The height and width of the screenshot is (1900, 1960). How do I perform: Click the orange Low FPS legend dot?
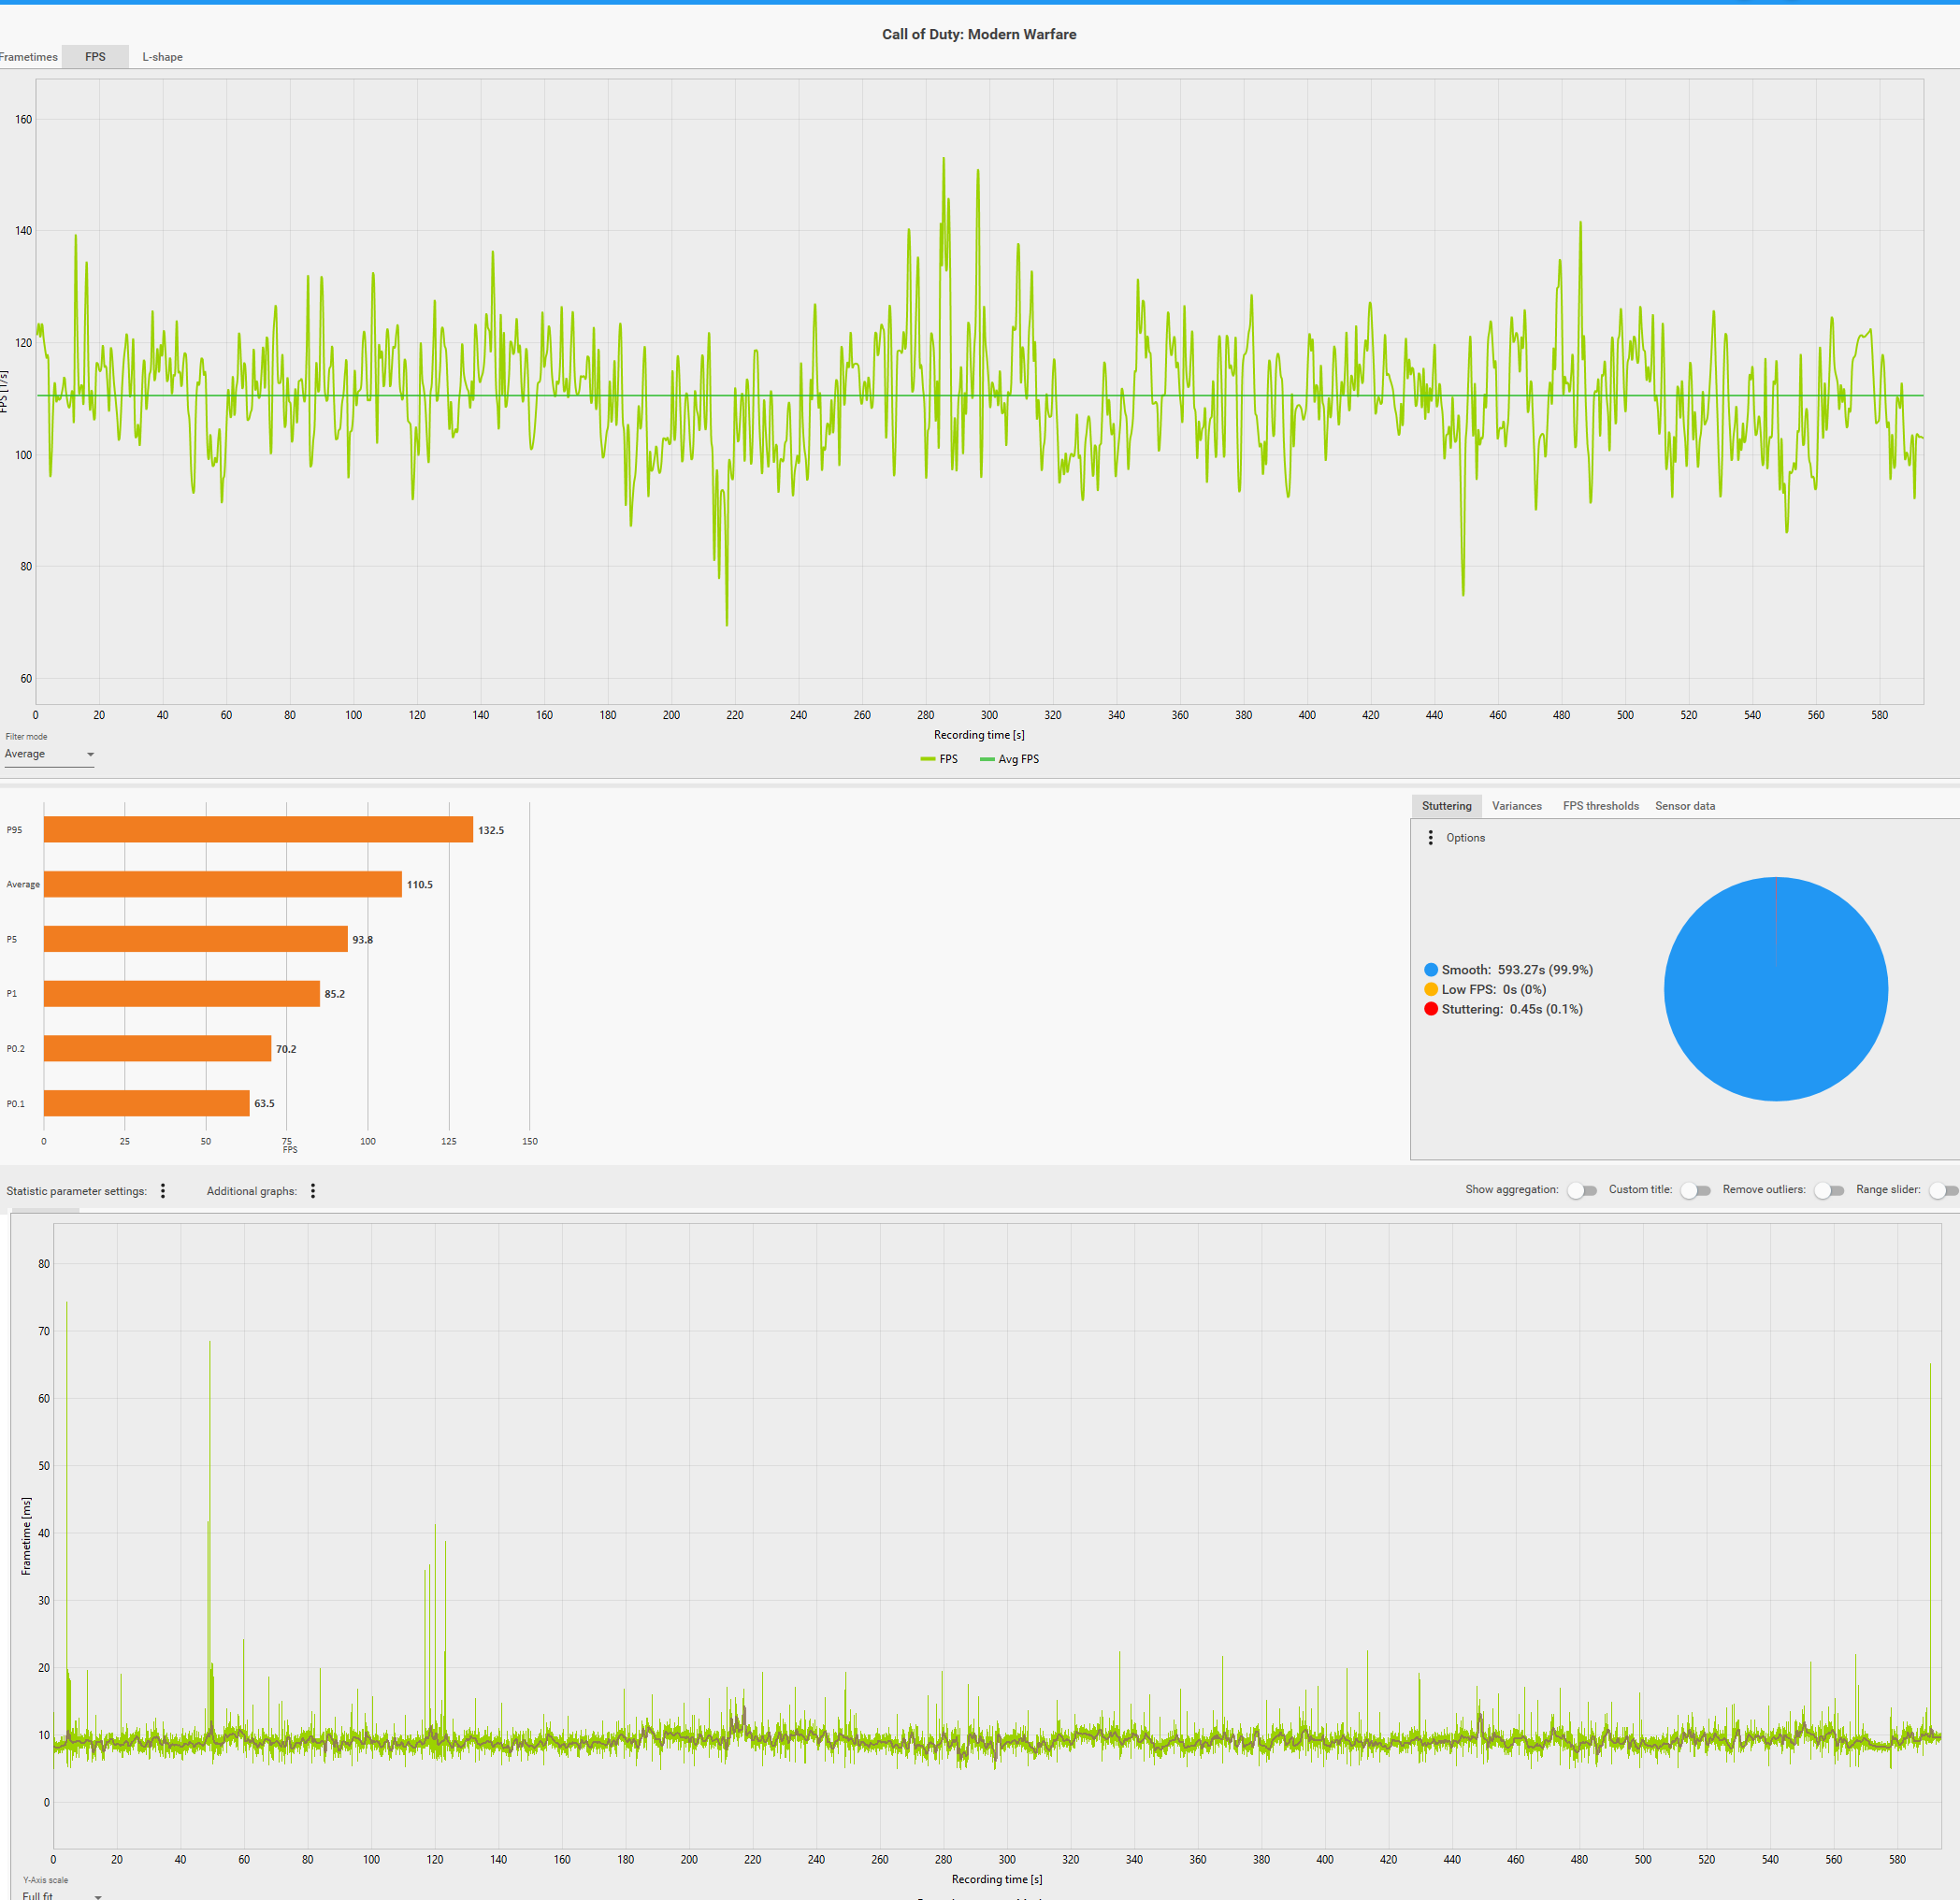[x=1431, y=989]
